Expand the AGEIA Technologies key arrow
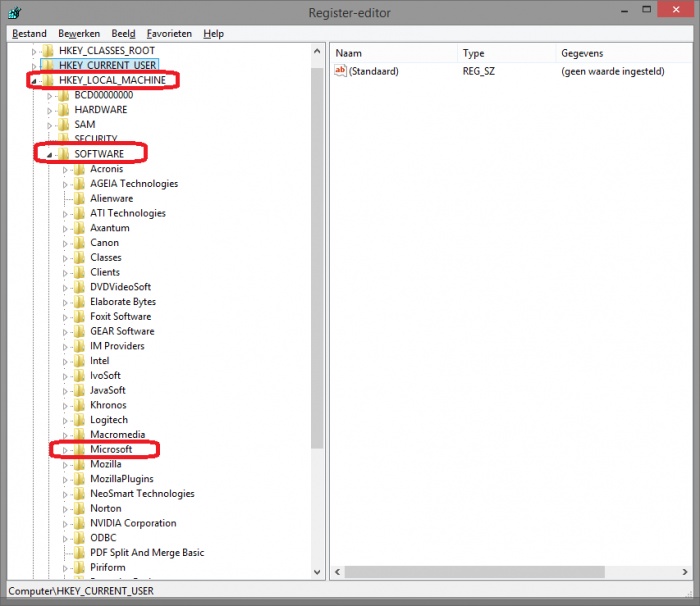The width and height of the screenshot is (700, 606). 65,184
